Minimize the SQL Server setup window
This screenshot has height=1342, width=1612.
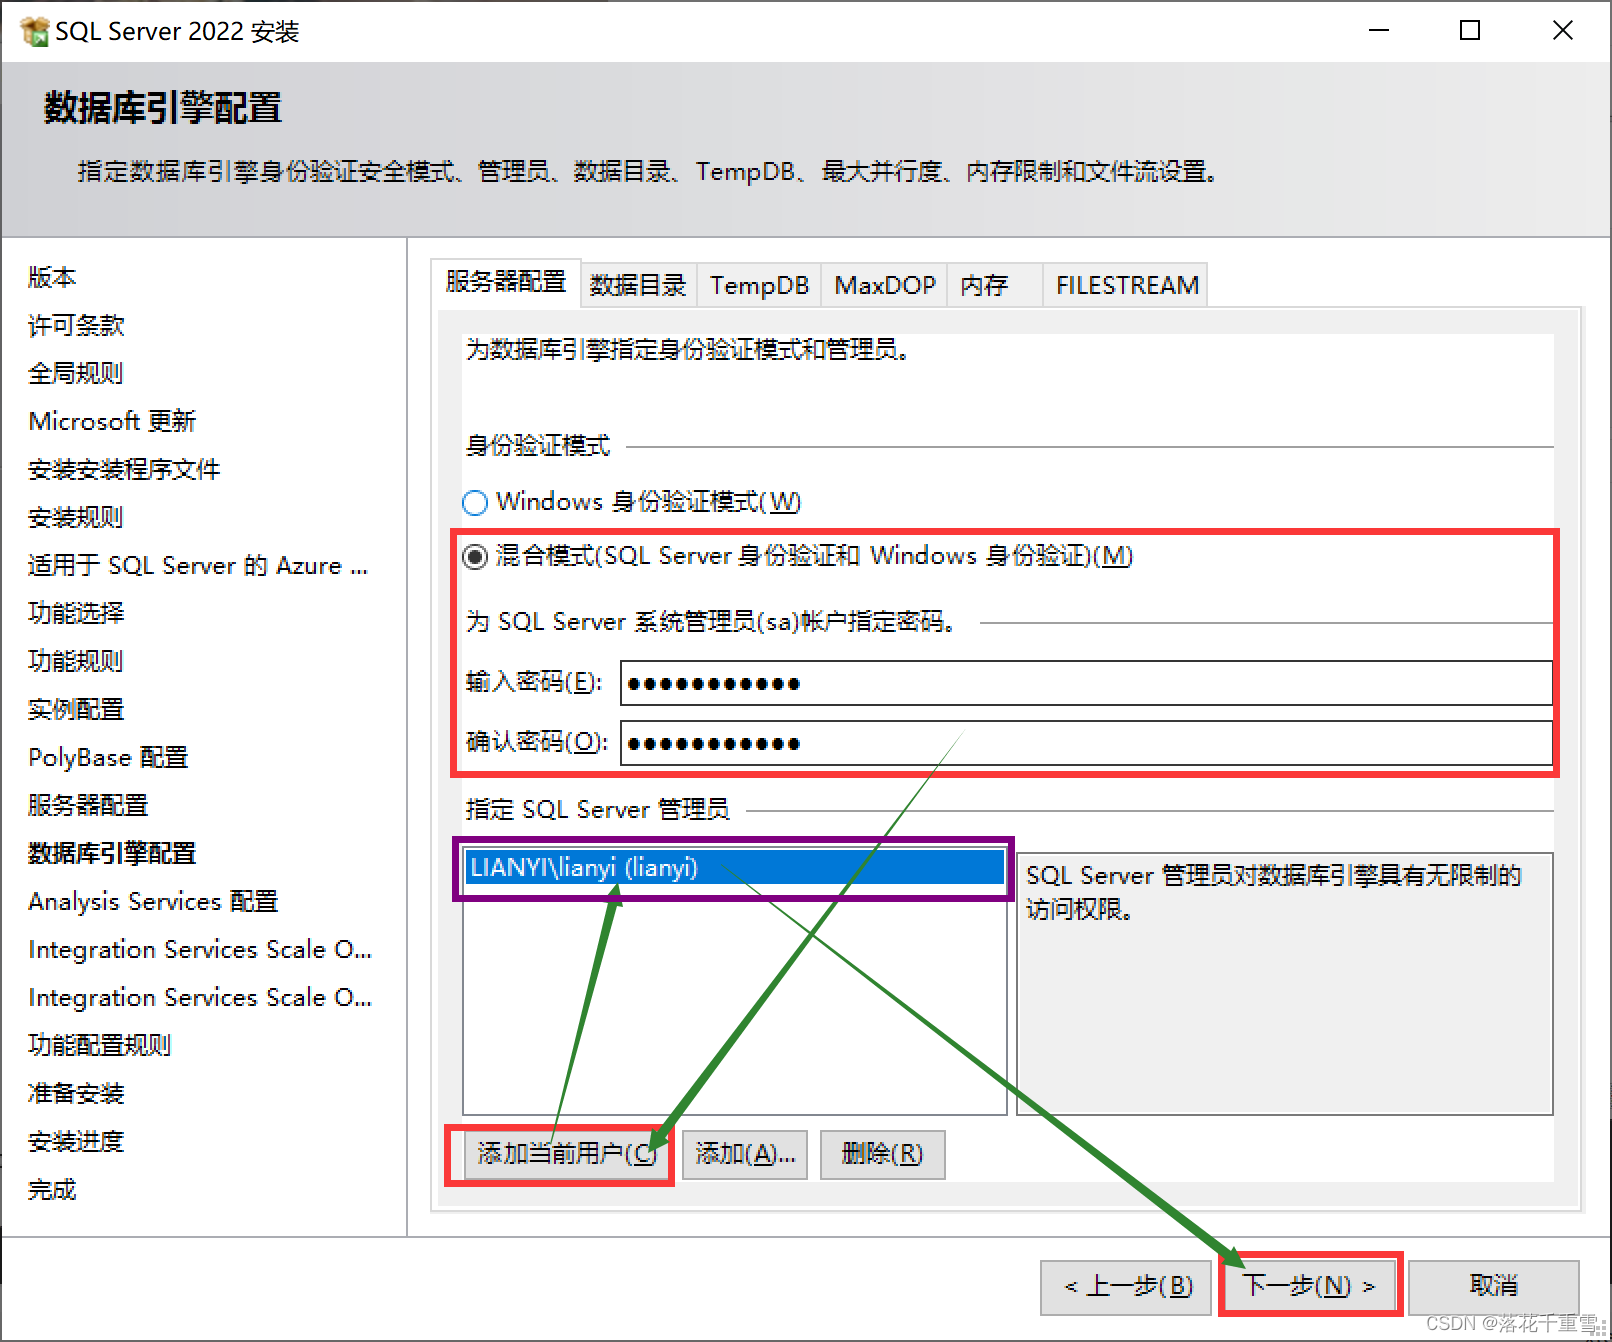(x=1379, y=31)
